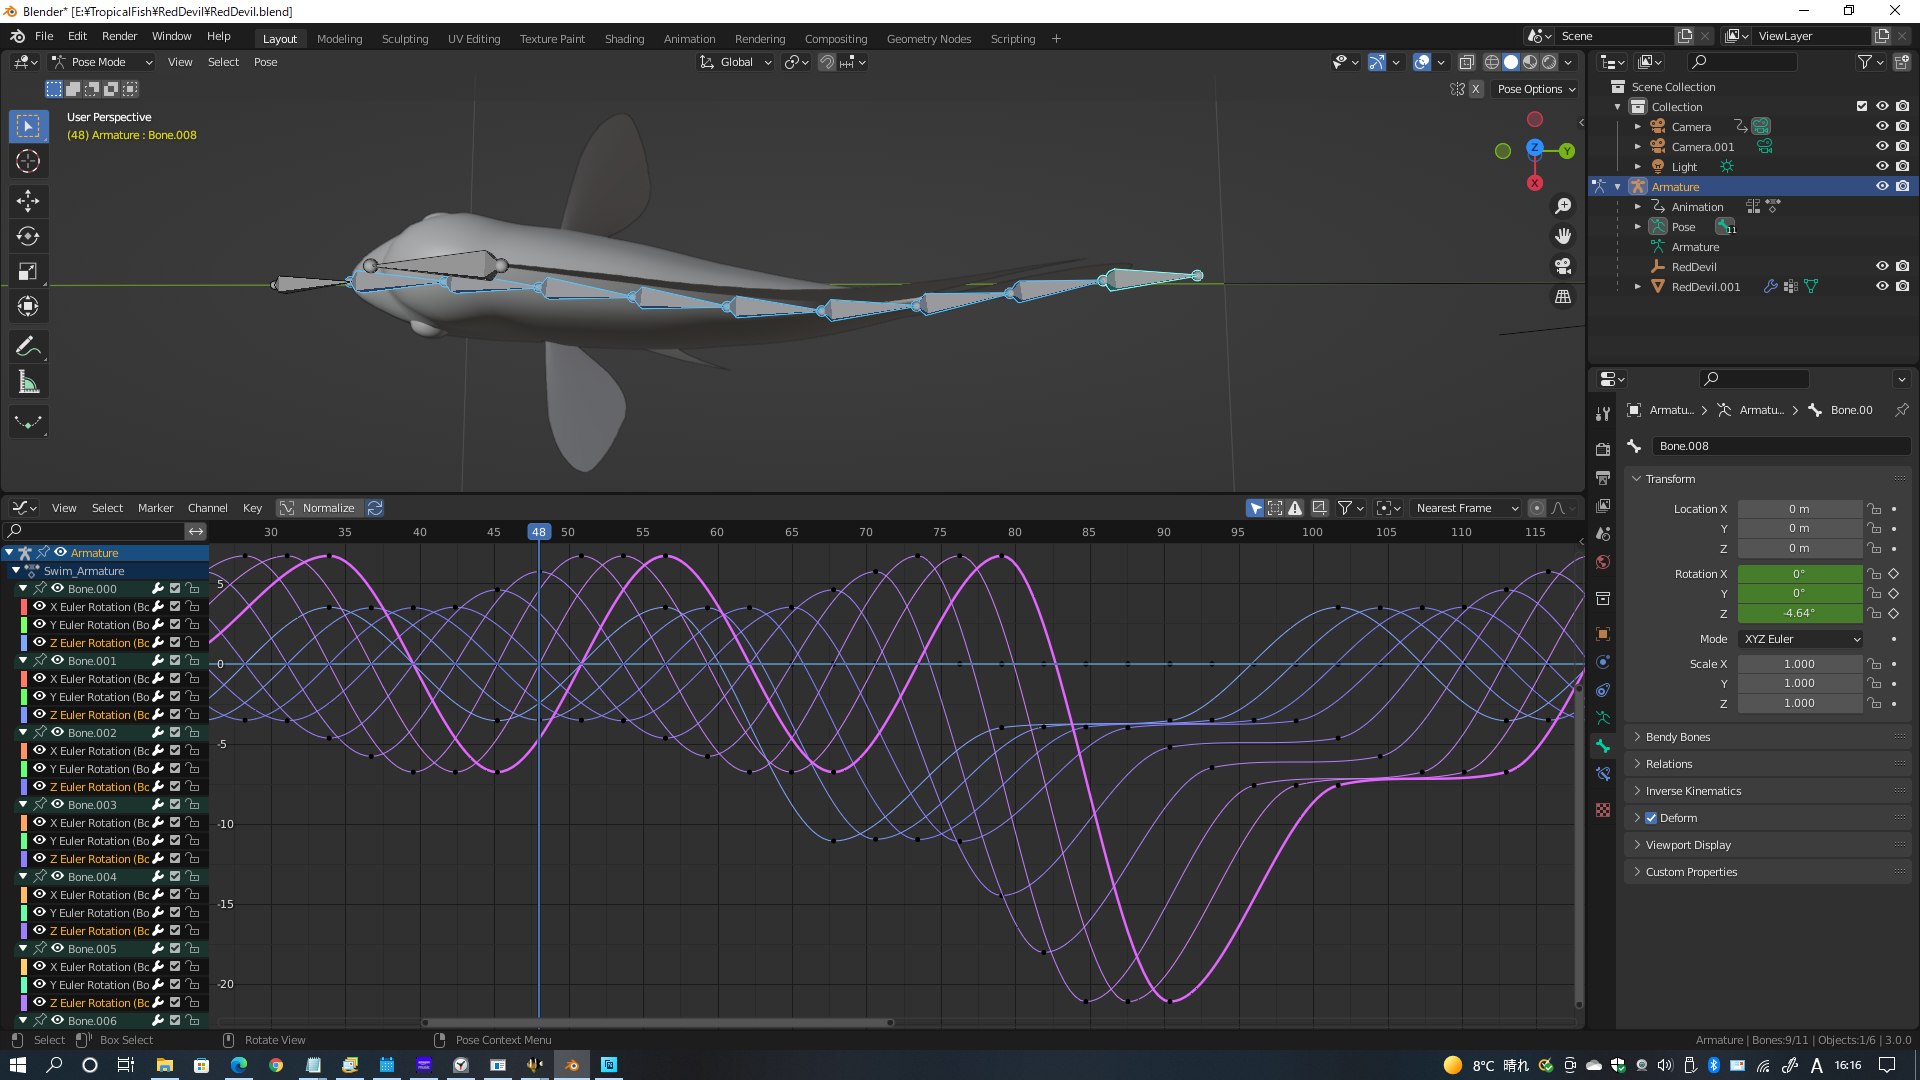Select the 3D Cursor tool

click(x=28, y=161)
